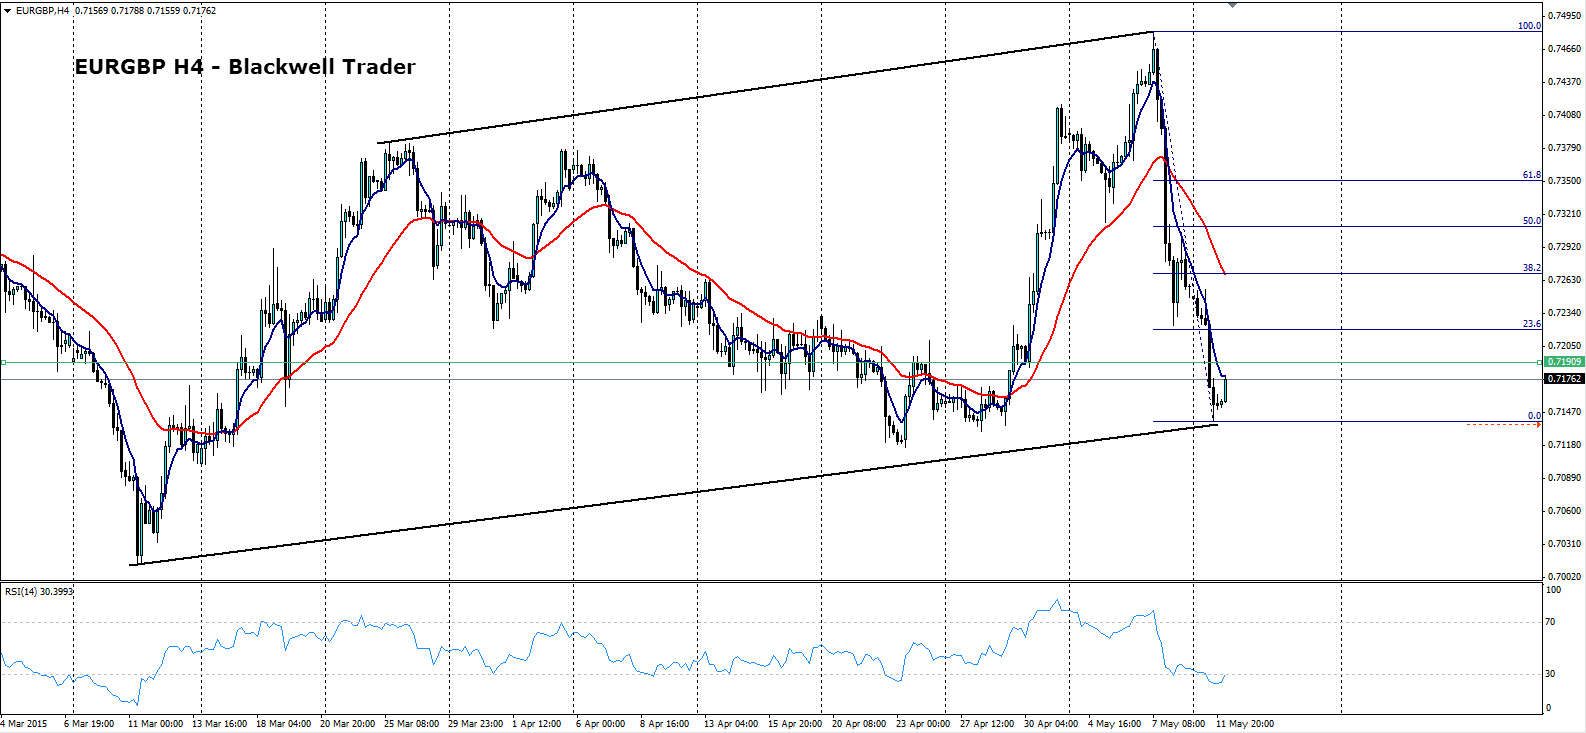
Task: Click the 0.74370 price axis label
Action: (1565, 82)
